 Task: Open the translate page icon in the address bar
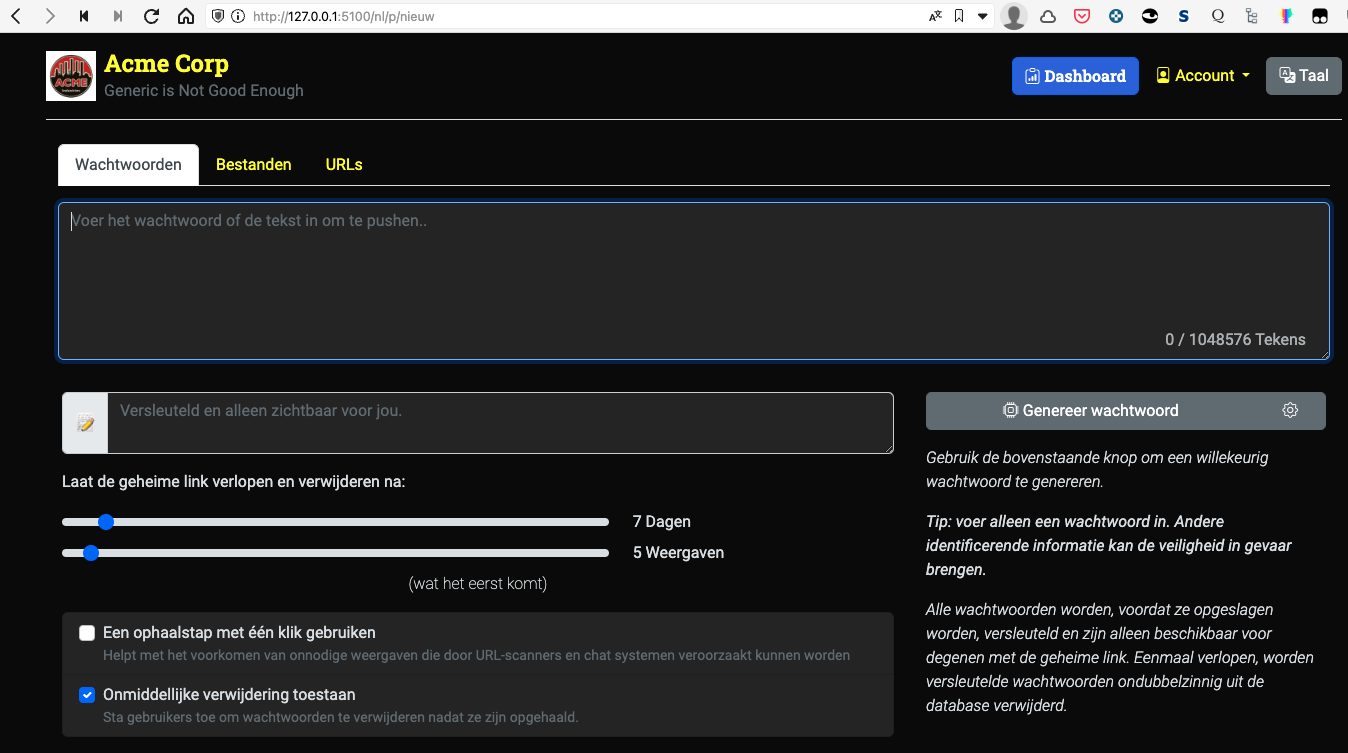(x=934, y=16)
